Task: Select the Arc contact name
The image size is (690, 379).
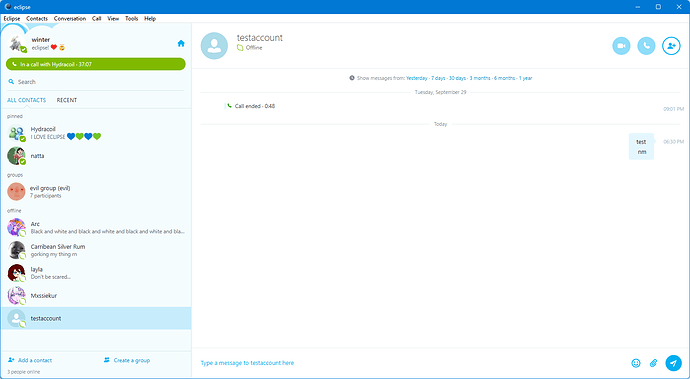Action: point(35,224)
